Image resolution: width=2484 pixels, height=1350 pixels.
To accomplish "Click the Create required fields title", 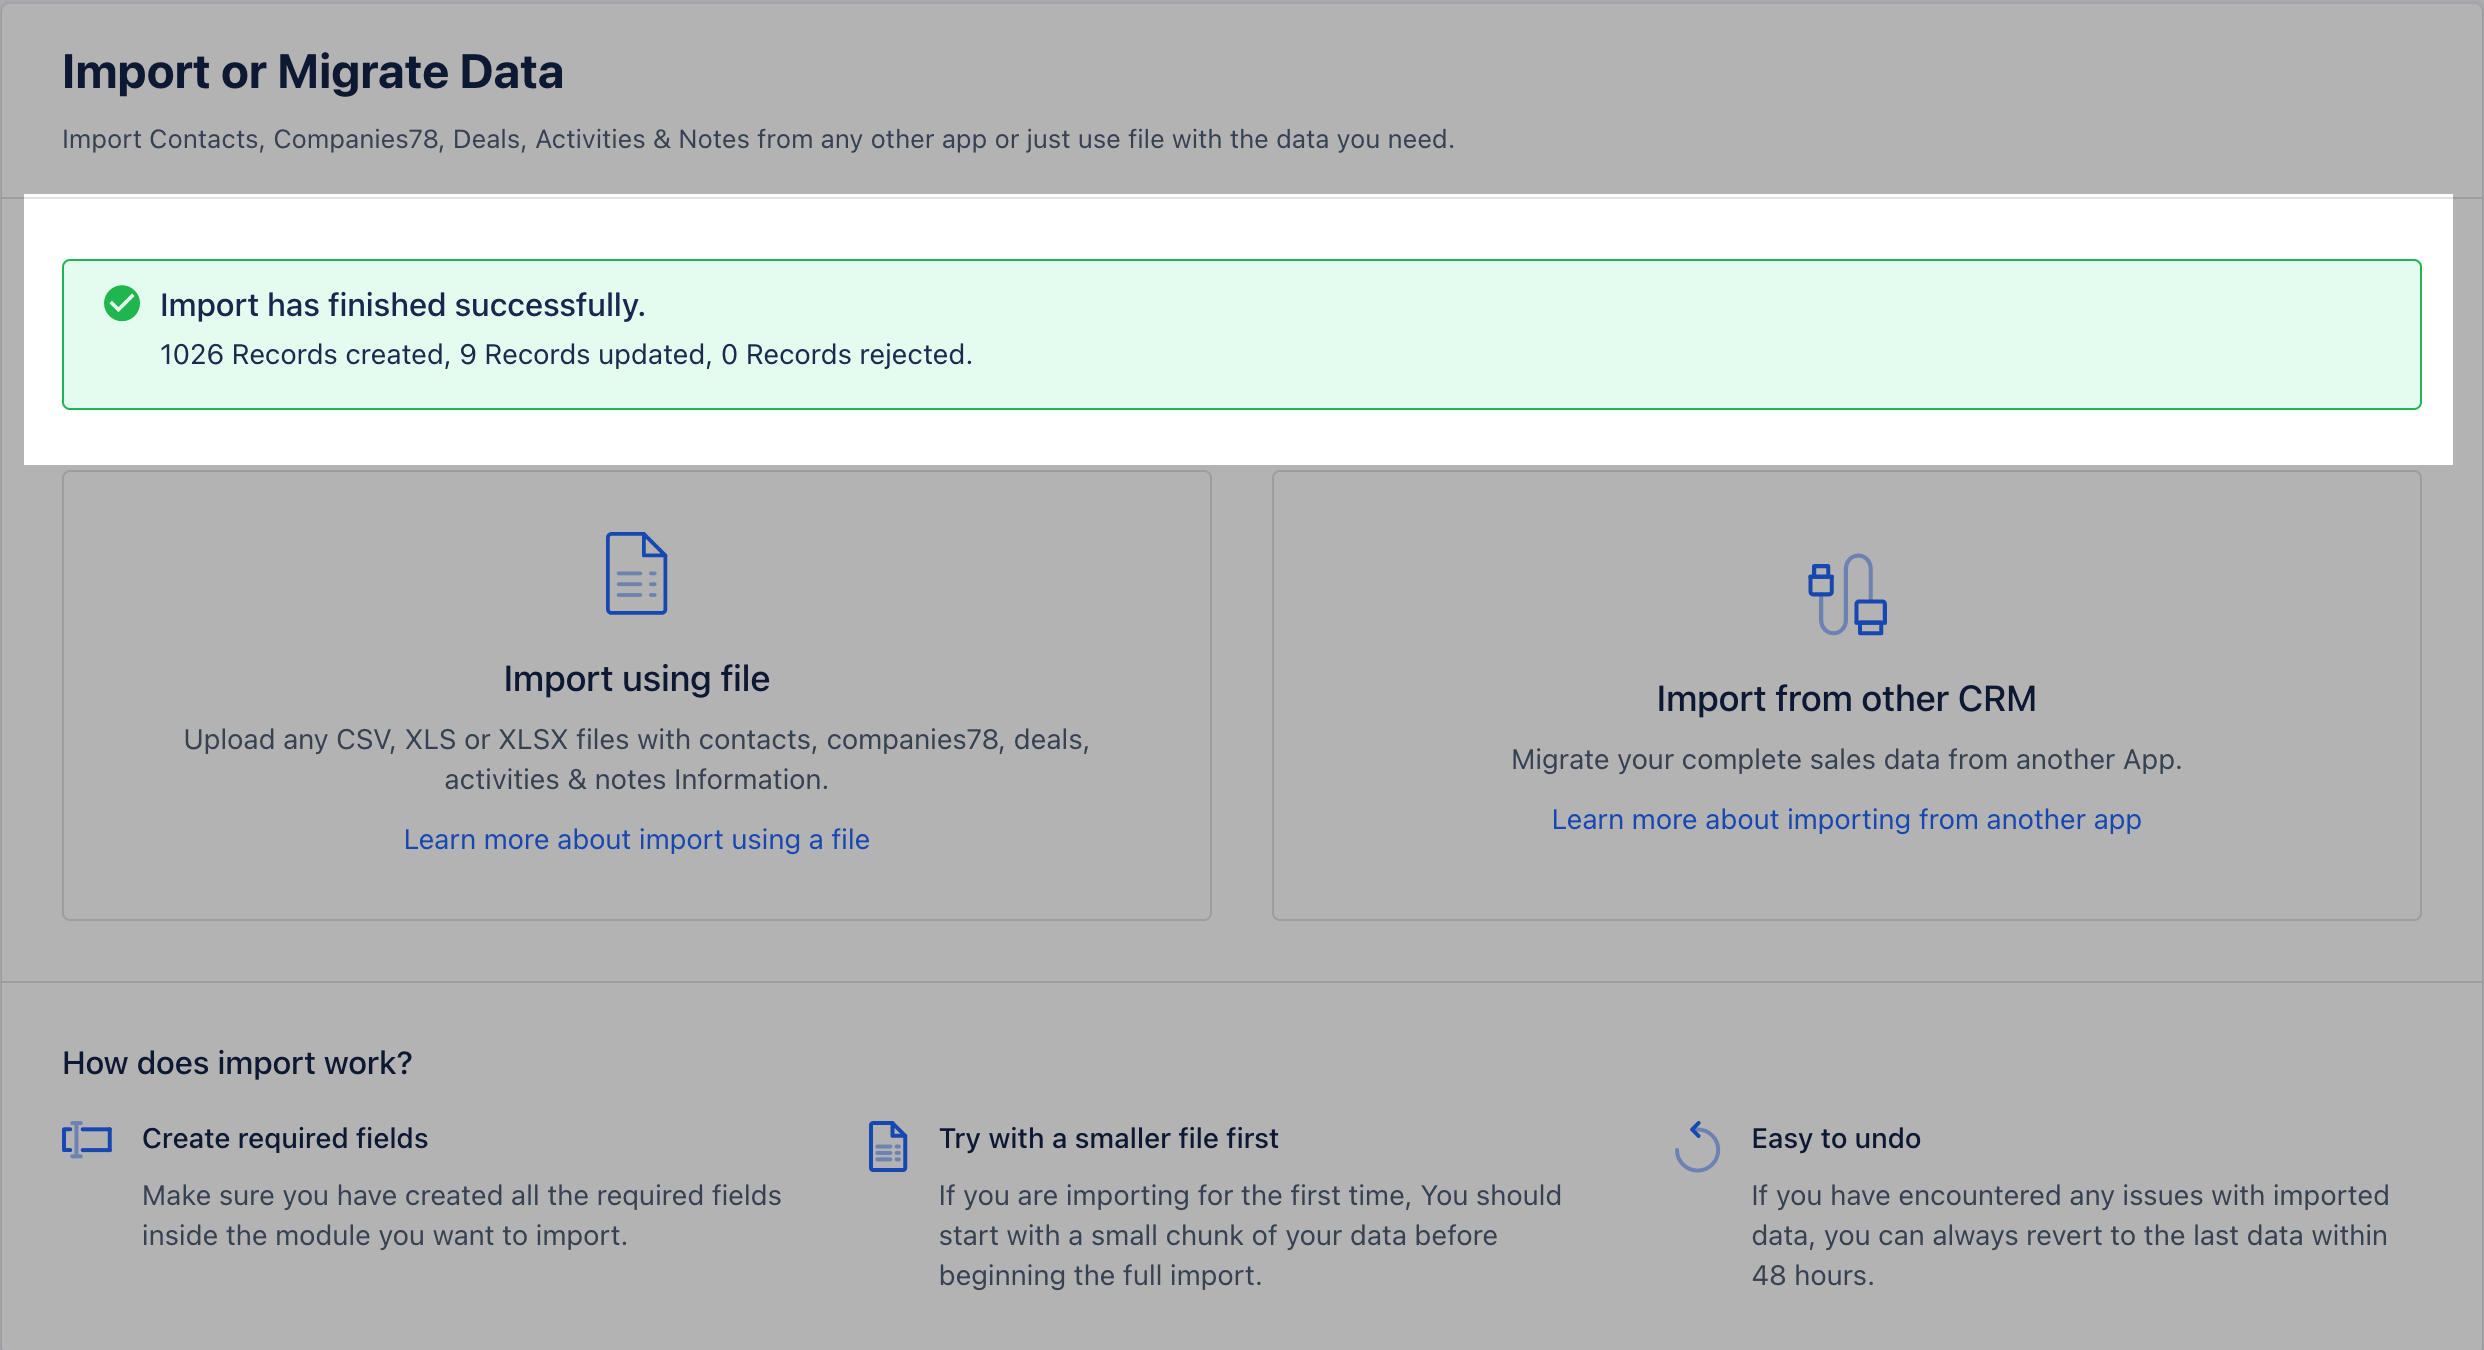I will (285, 1138).
